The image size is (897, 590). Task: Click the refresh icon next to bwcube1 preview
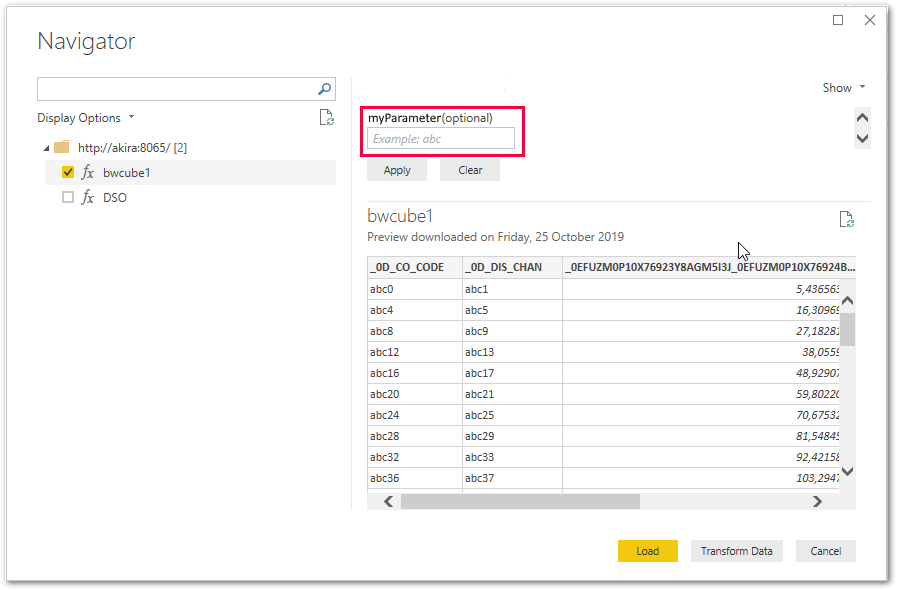coord(846,218)
